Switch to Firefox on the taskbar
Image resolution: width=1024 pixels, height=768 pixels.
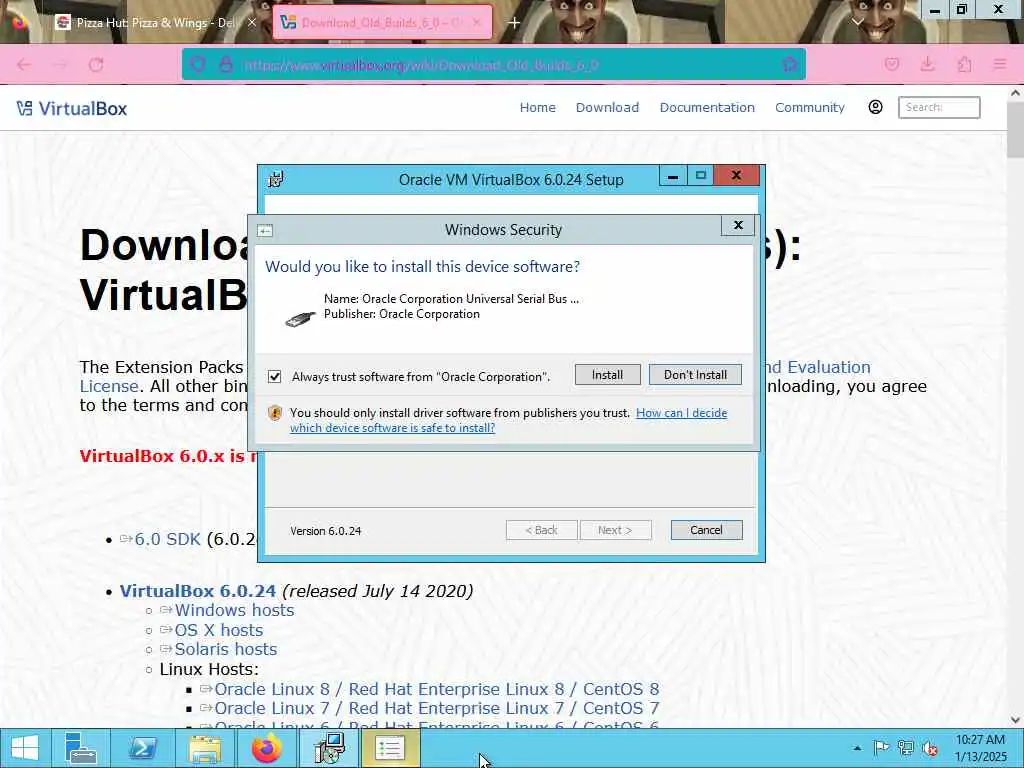266,748
